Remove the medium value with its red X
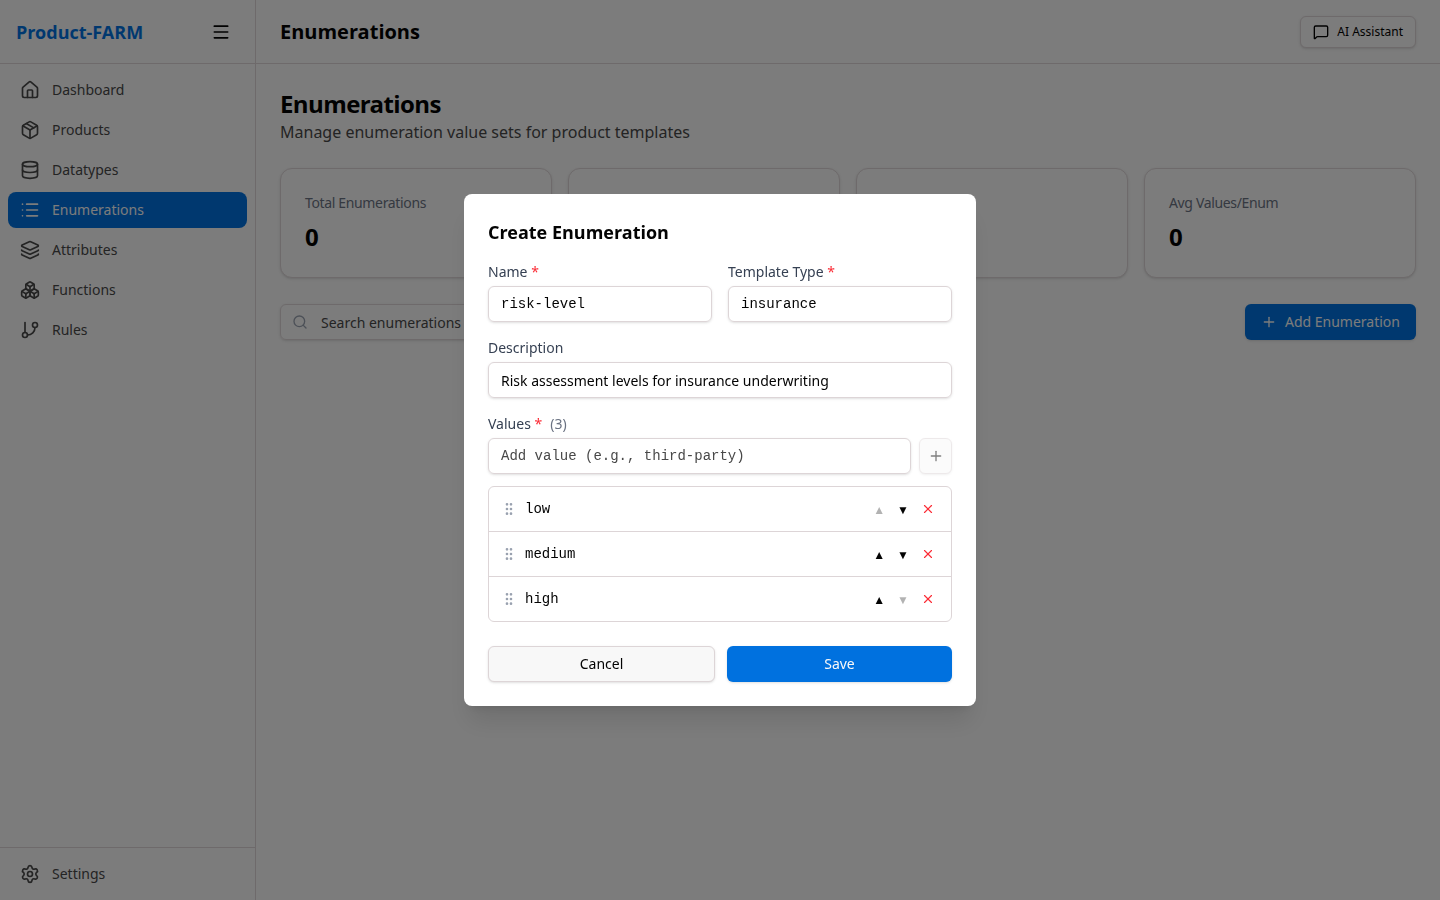 click(927, 553)
